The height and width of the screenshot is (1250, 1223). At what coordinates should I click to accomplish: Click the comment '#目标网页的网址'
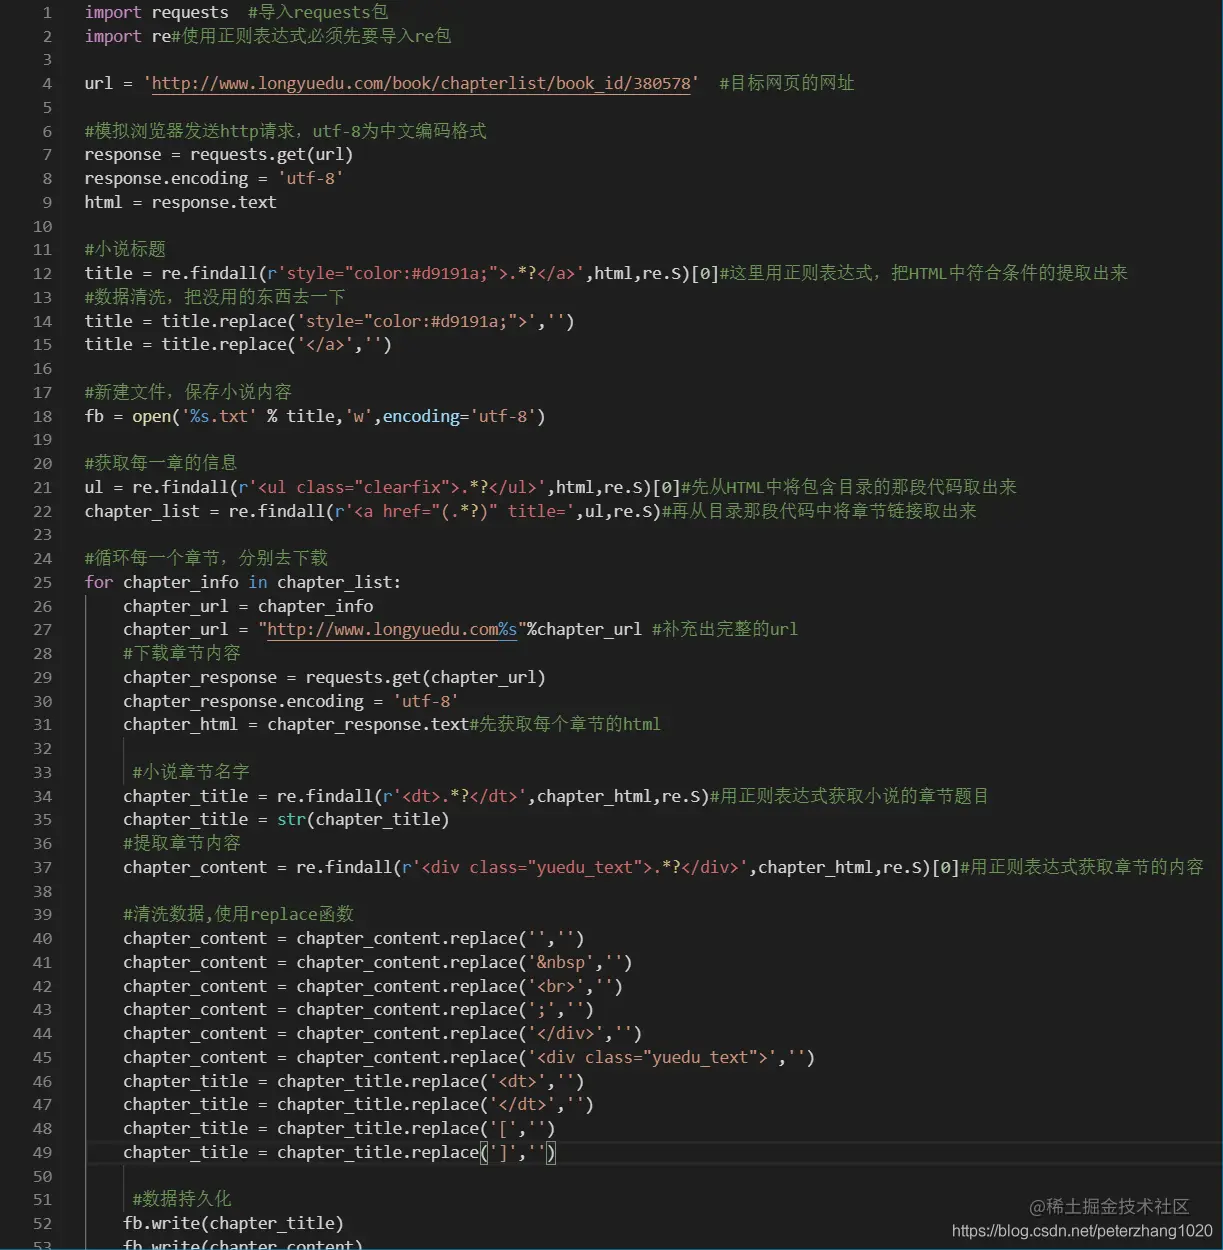[x=787, y=84]
